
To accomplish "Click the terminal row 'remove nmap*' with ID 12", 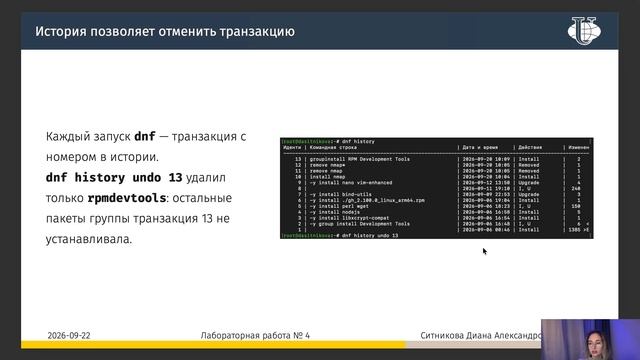I will (436, 165).
